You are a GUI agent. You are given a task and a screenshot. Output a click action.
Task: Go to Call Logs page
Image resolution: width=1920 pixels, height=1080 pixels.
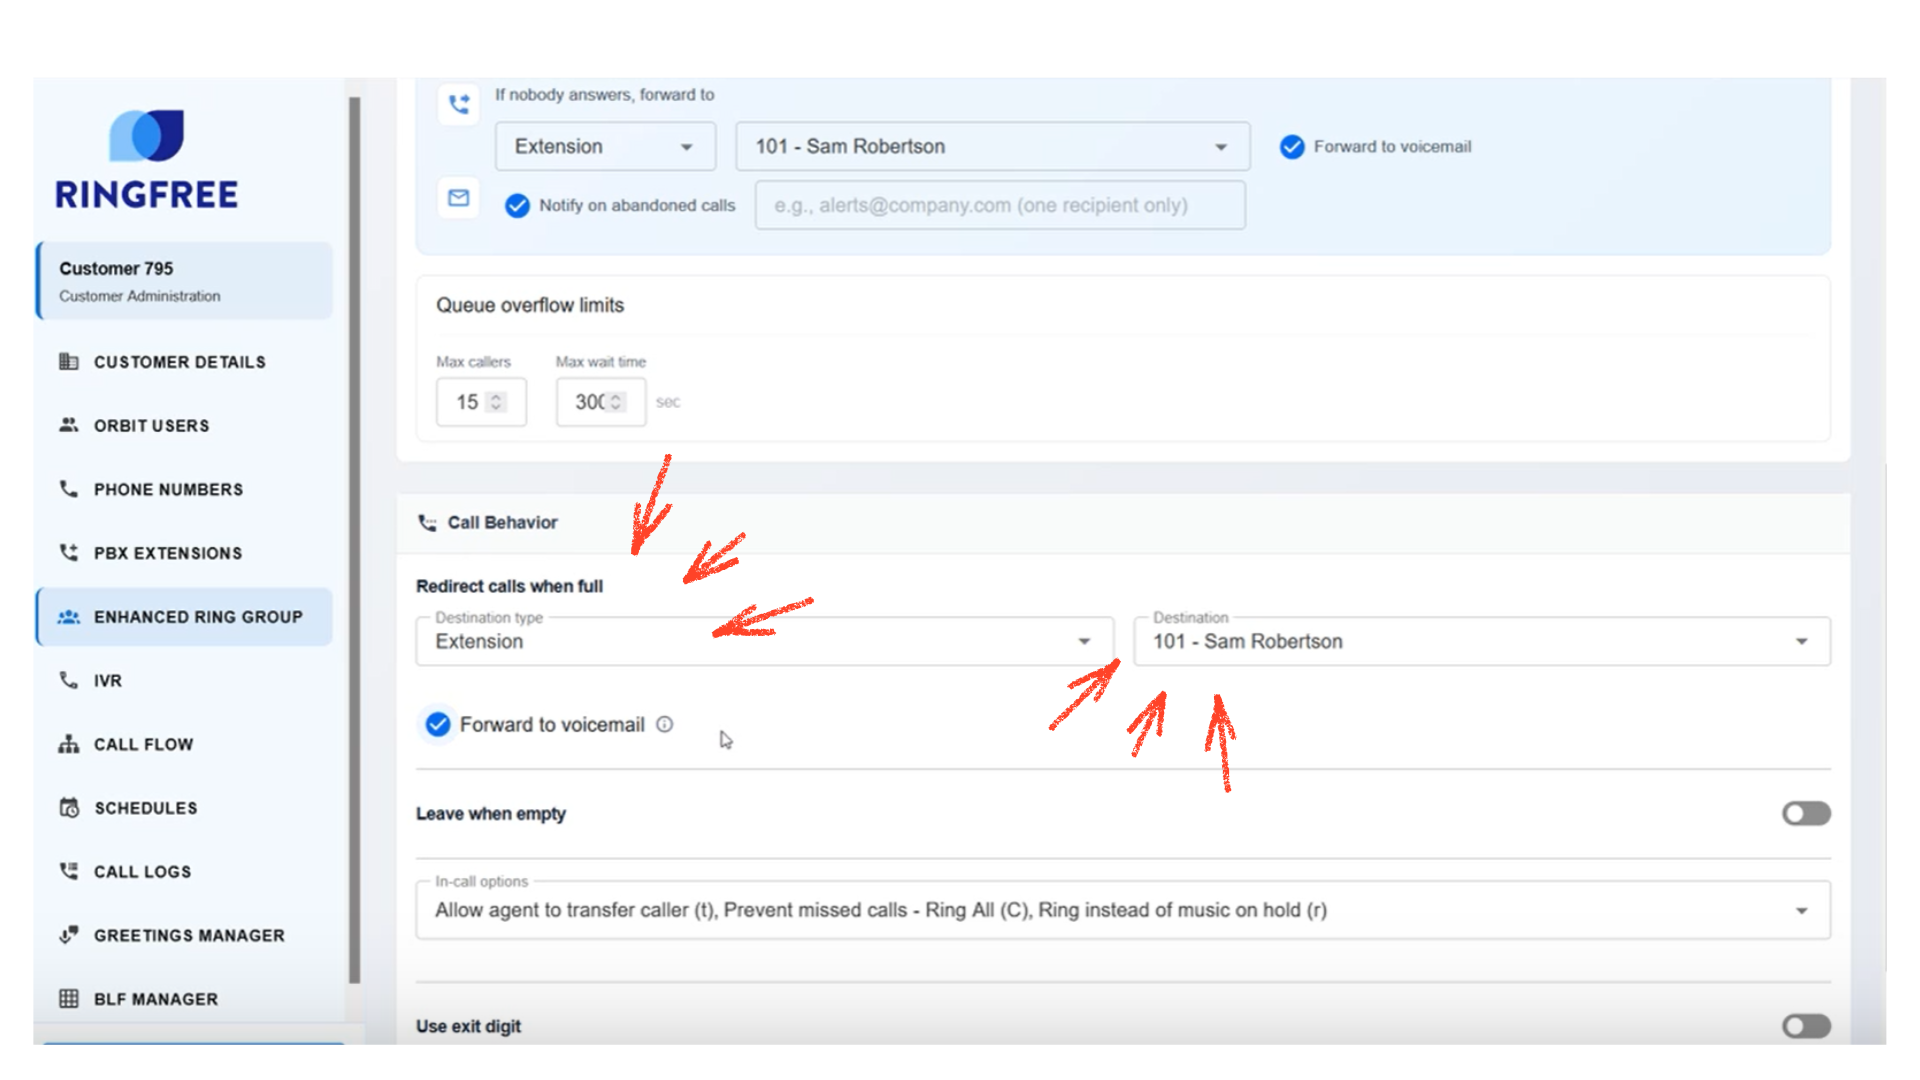tap(142, 872)
